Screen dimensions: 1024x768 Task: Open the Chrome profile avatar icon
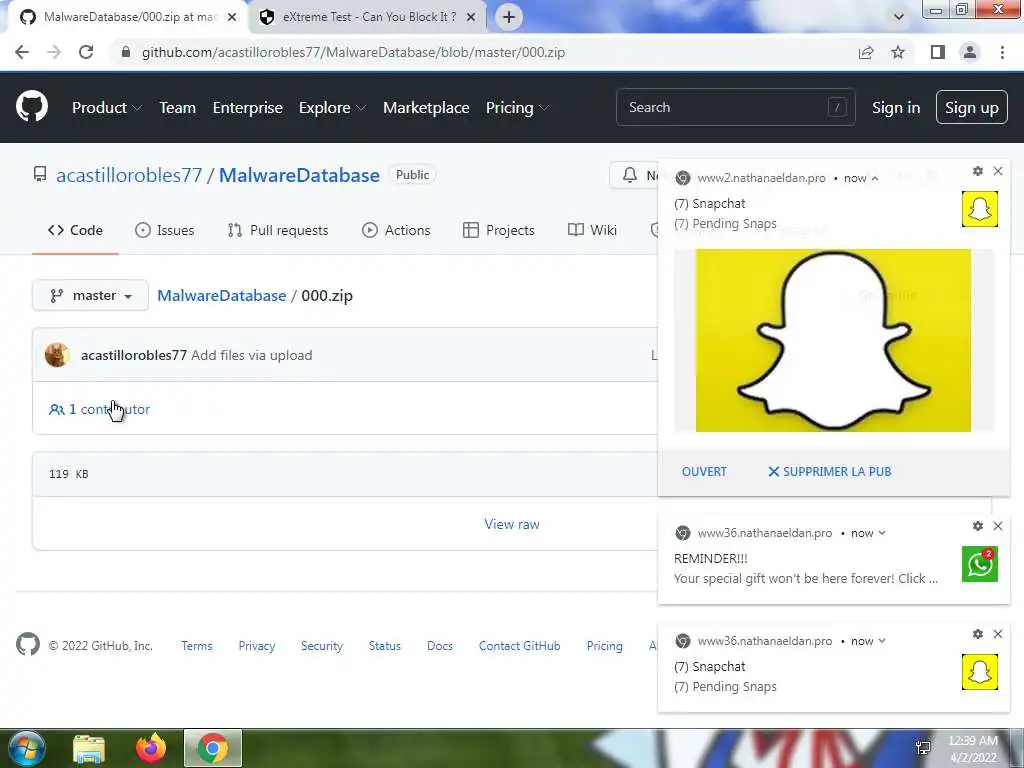click(970, 52)
